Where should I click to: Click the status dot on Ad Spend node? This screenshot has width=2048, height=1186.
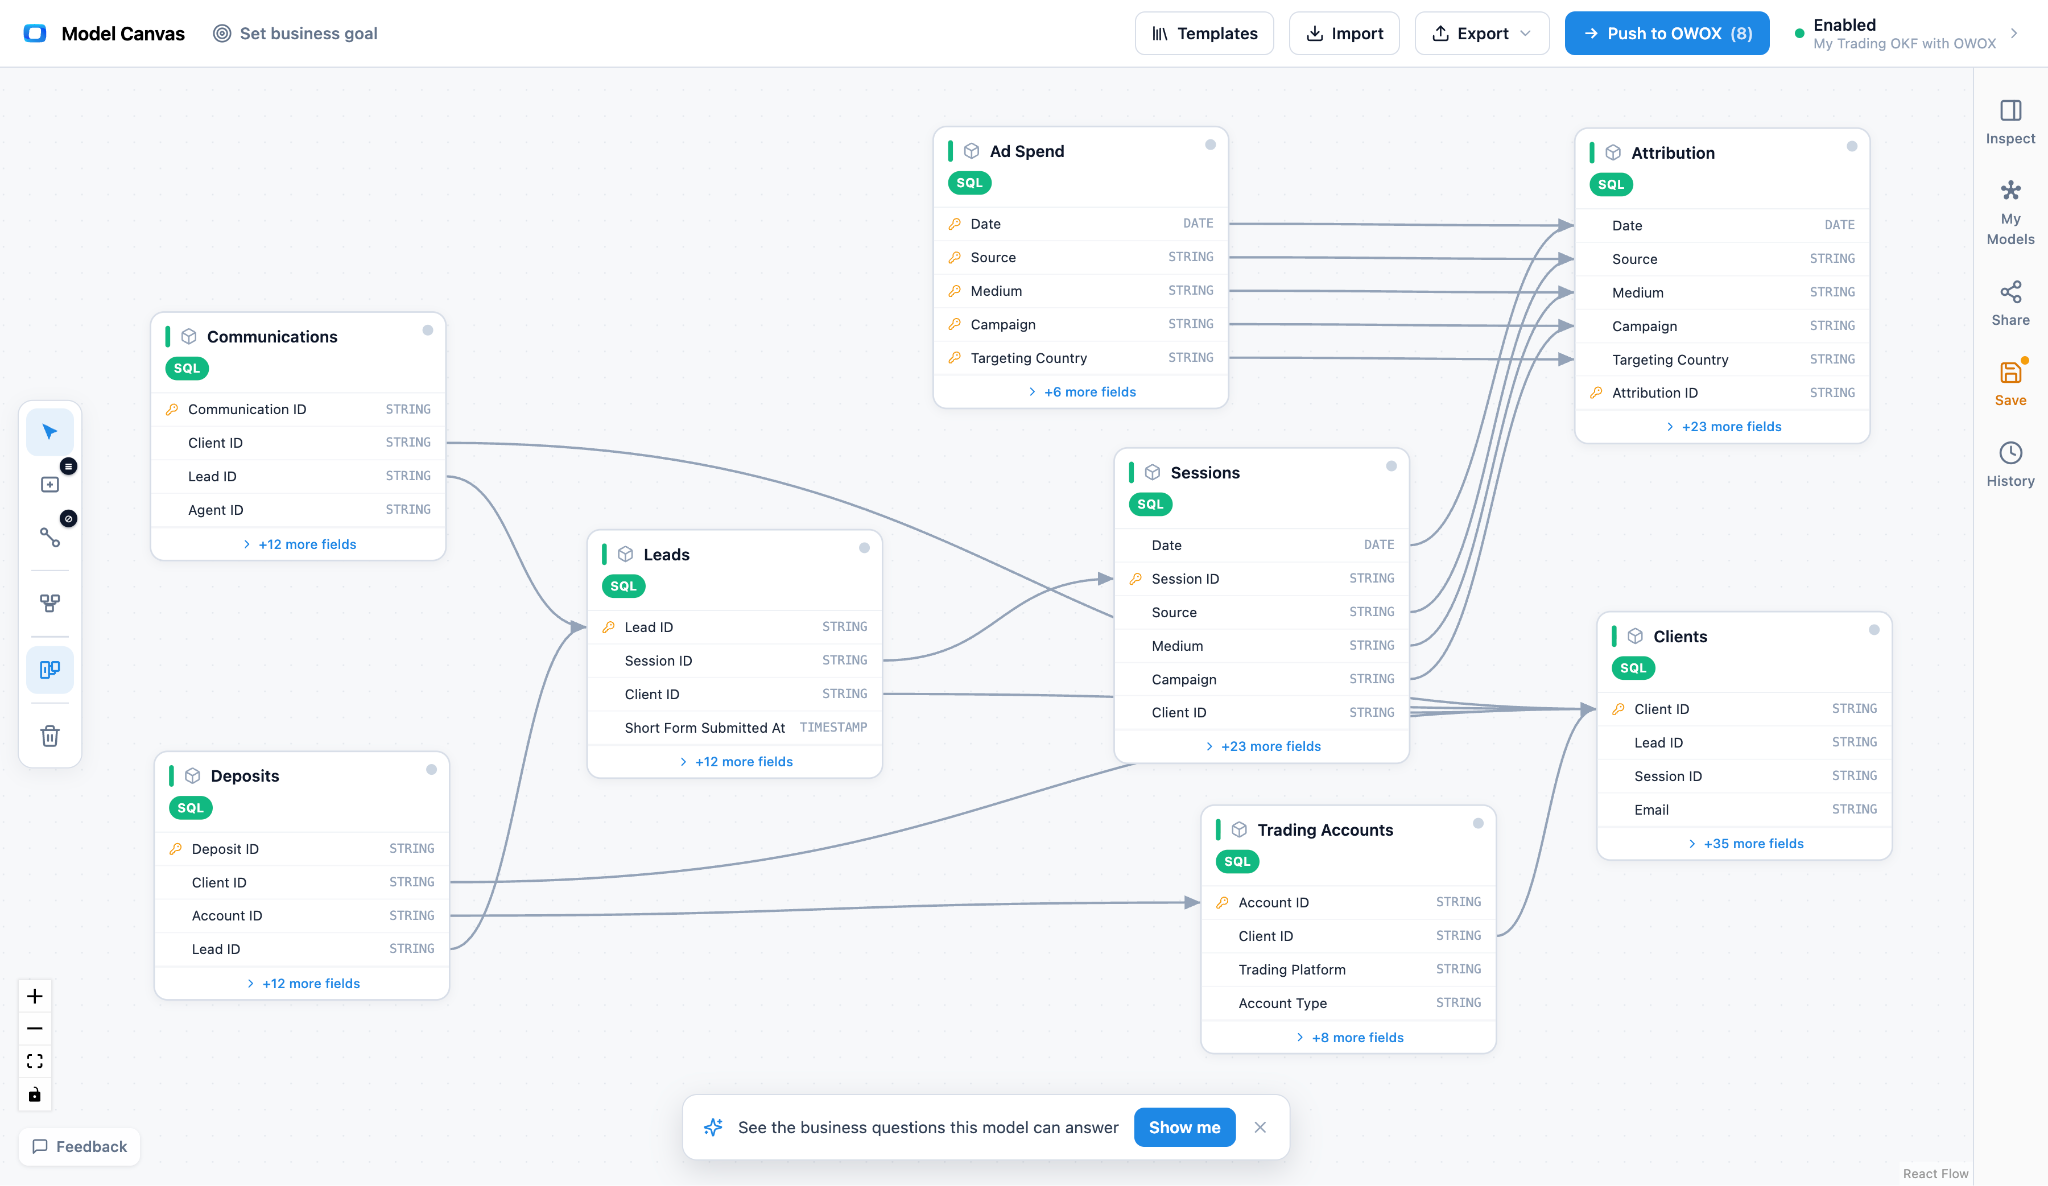(1210, 145)
